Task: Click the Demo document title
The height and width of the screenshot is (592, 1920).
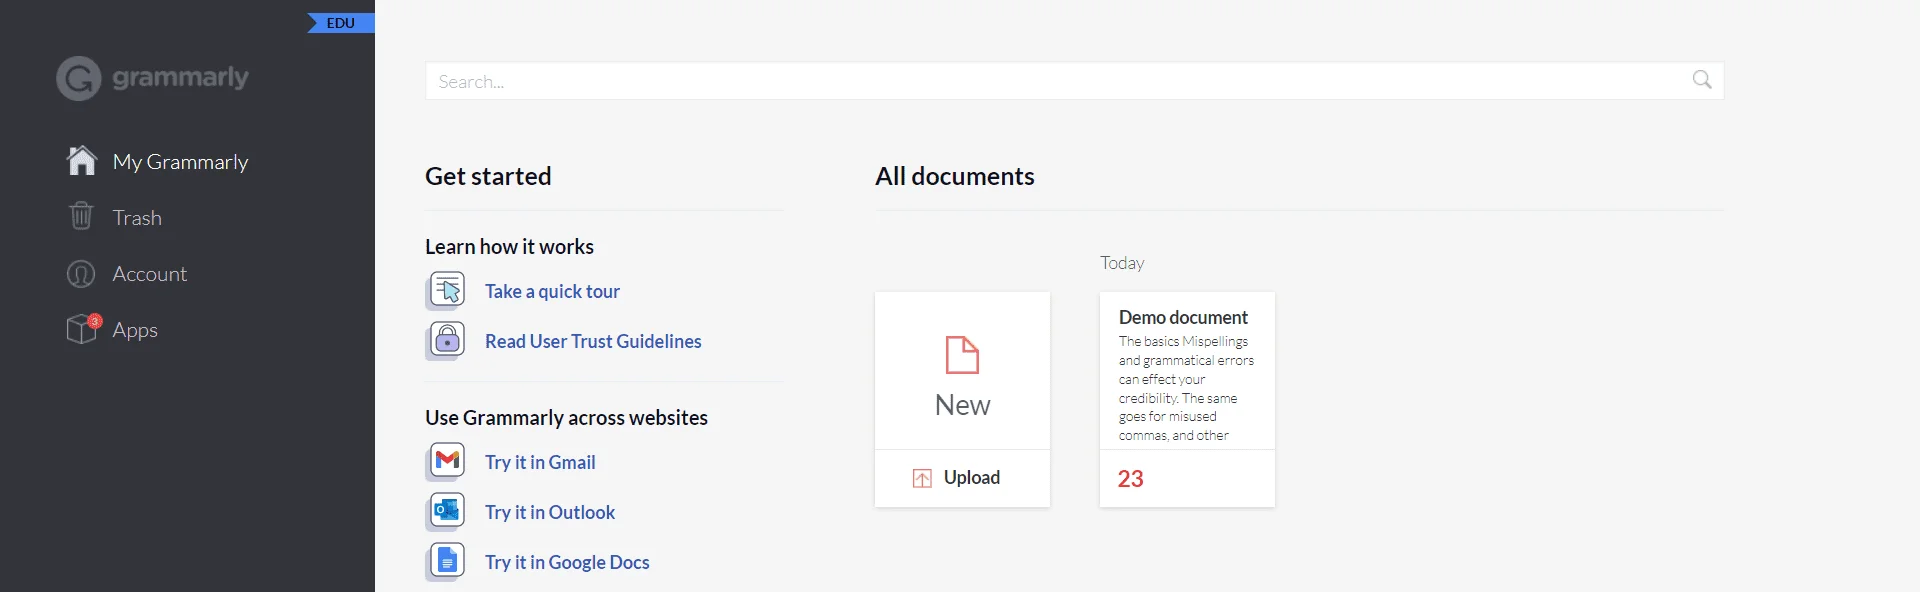Action: tap(1183, 317)
